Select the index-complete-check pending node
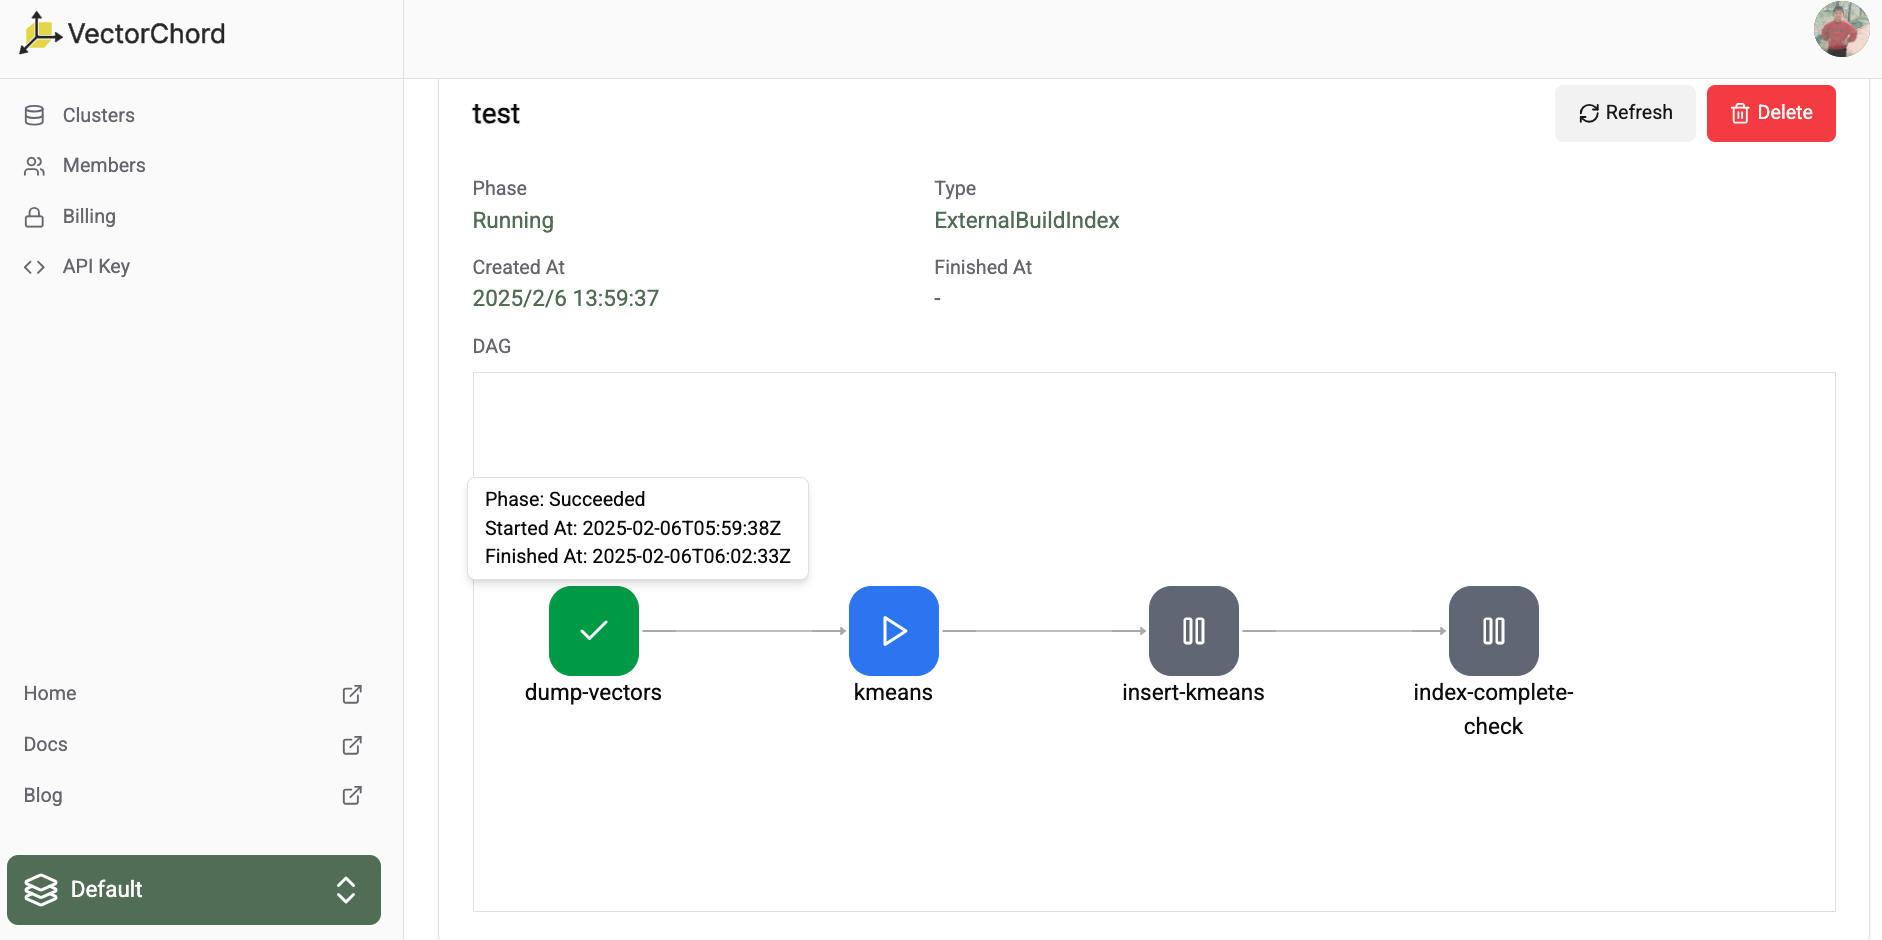Viewport: 1882px width, 940px height. point(1493,631)
